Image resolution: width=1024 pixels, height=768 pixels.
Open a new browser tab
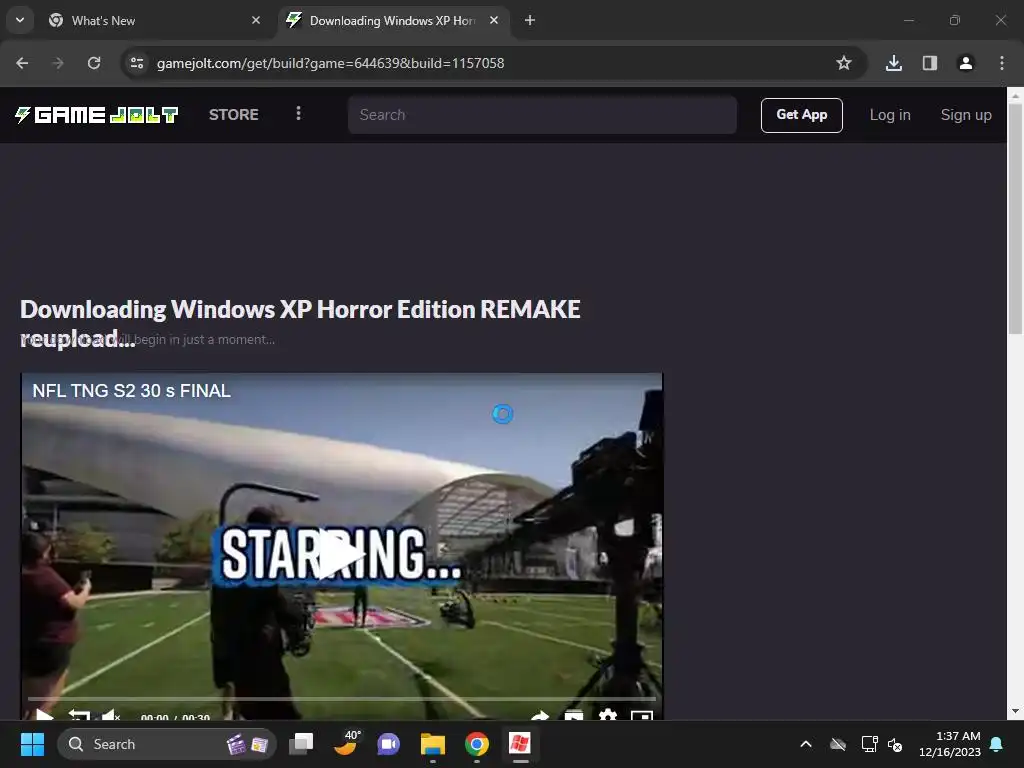pyautogui.click(x=530, y=21)
